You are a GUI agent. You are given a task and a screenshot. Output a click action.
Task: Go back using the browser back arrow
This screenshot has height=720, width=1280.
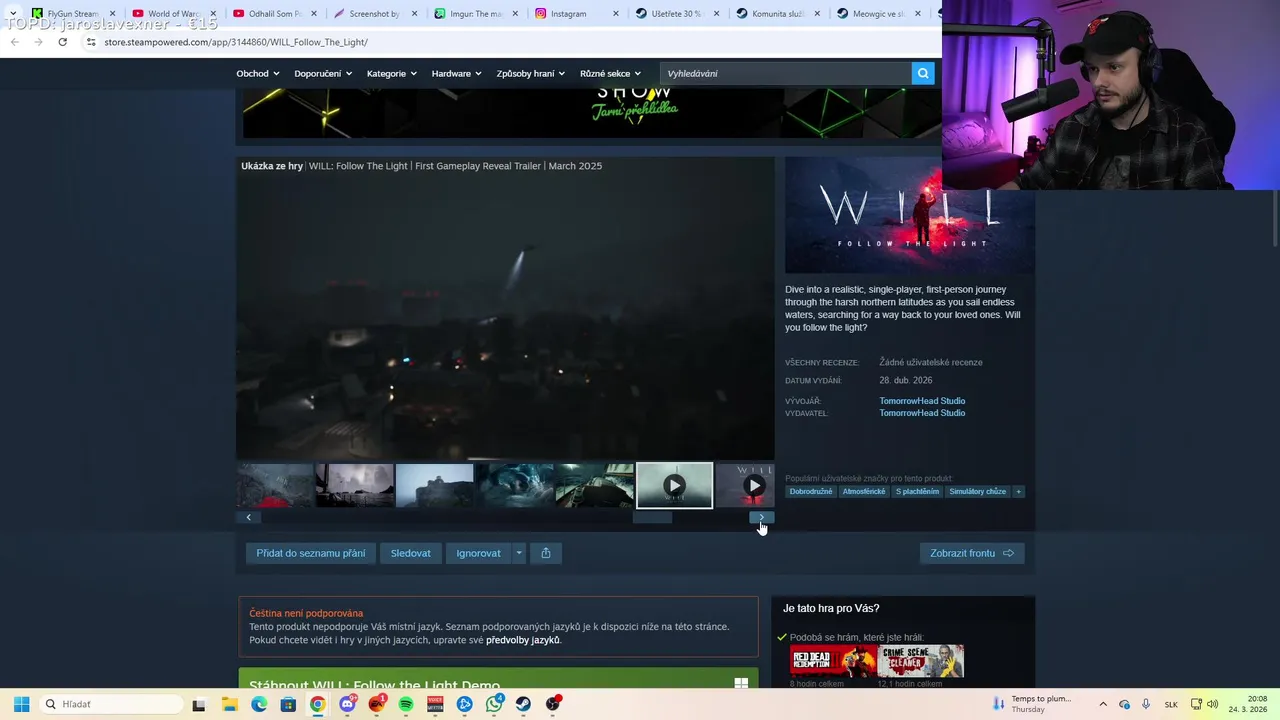point(14,42)
